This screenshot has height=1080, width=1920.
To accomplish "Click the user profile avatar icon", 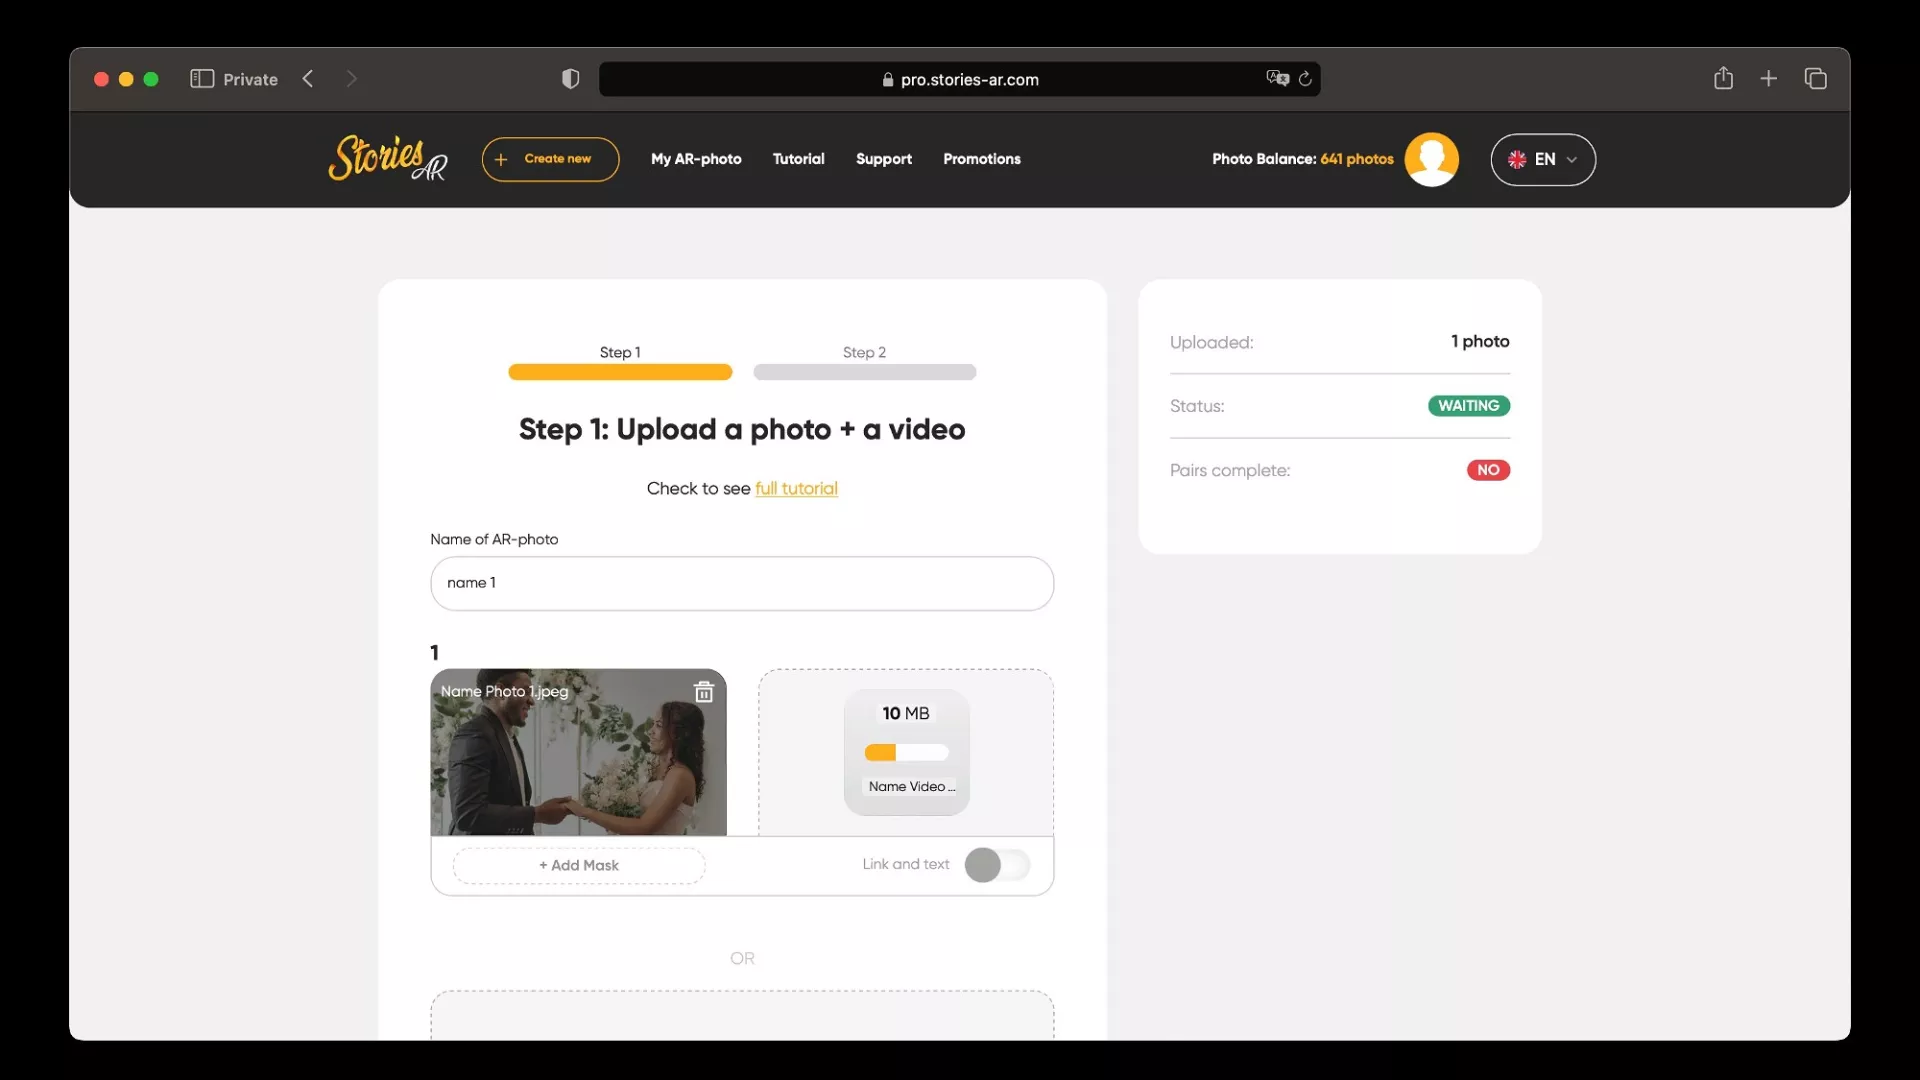I will pos(1431,159).
